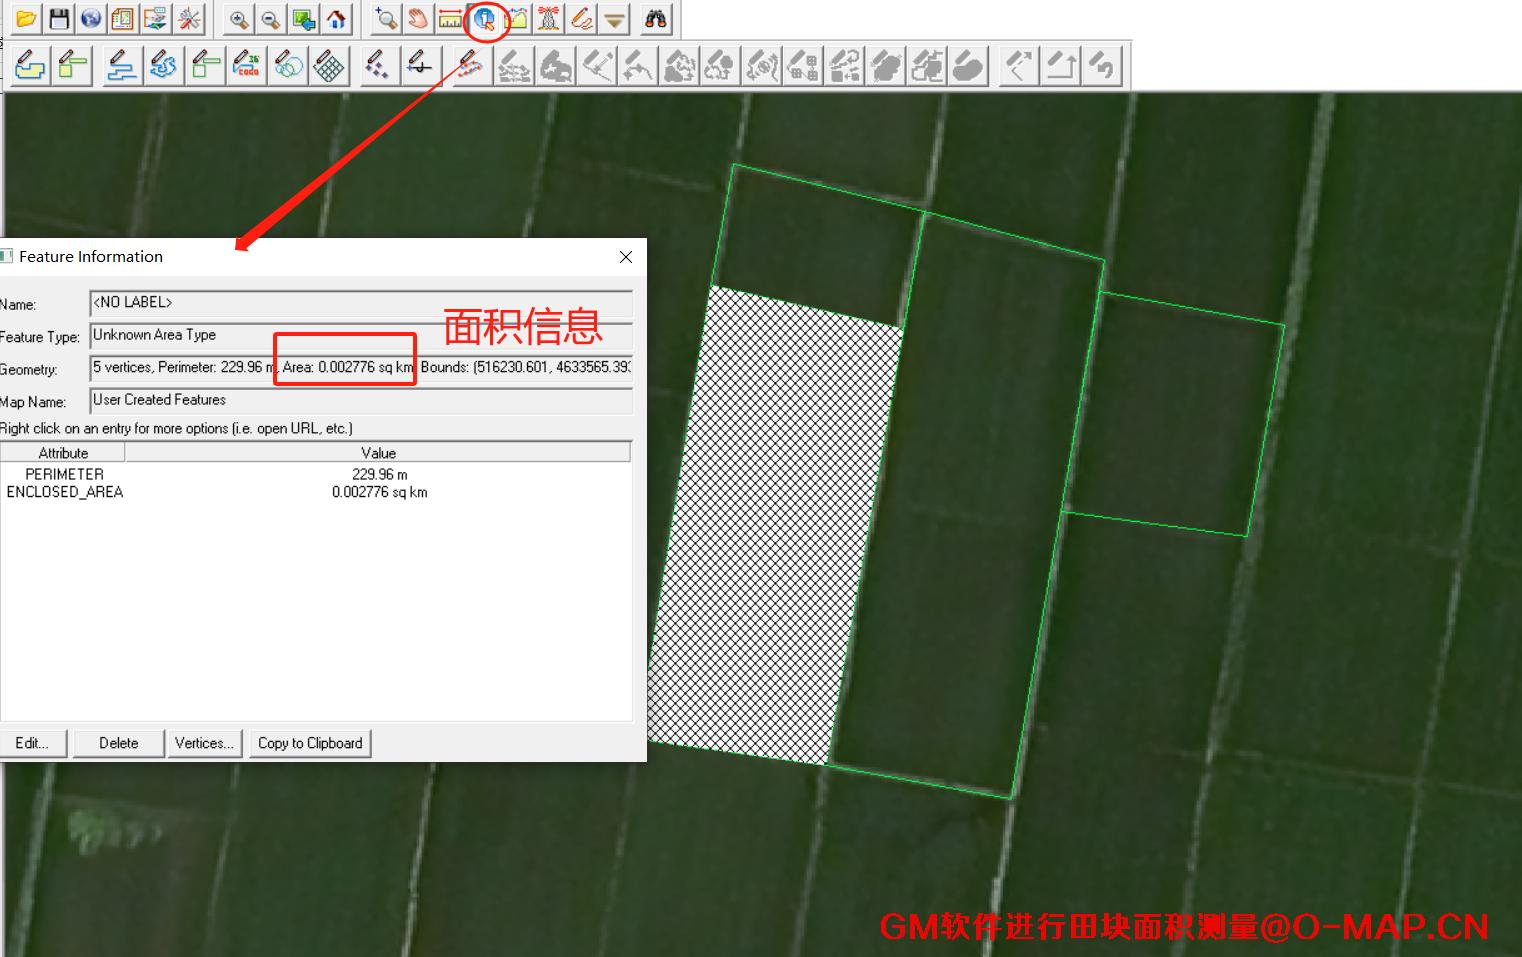This screenshot has width=1522, height=957.
Task: Select the View Shed tower tool
Action: [549, 19]
